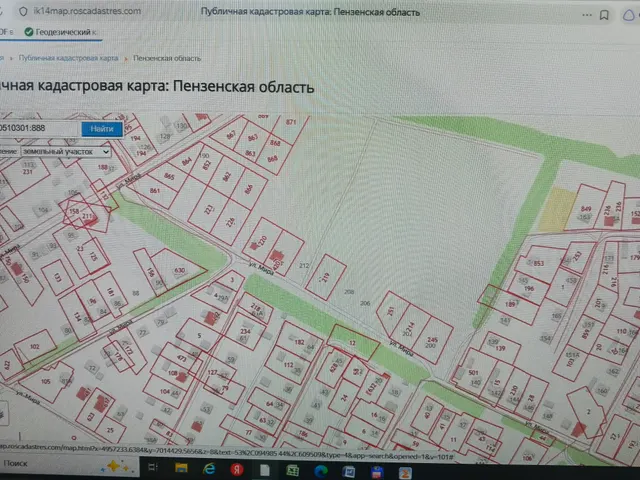This screenshot has width=640, height=480.
Task: Open Microsoft Edge from the taskbar
Action: click(x=321, y=471)
